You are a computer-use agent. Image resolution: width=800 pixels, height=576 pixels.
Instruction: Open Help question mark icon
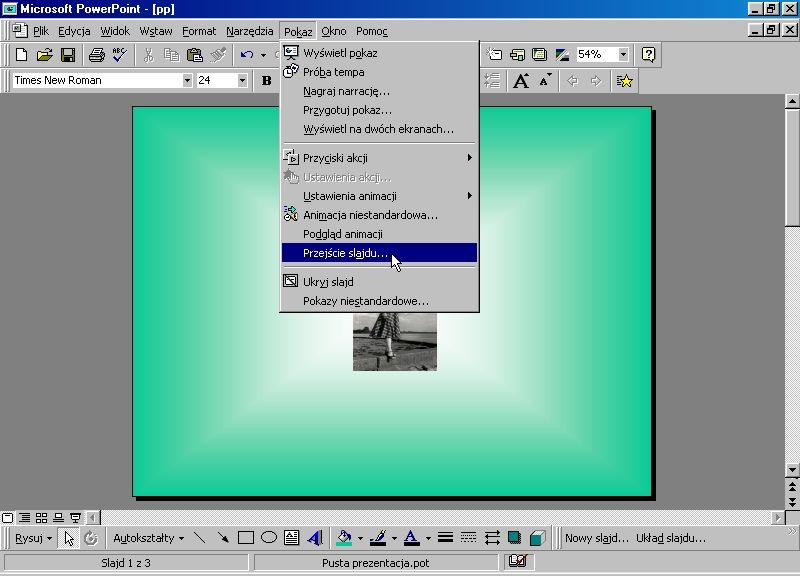(648, 55)
